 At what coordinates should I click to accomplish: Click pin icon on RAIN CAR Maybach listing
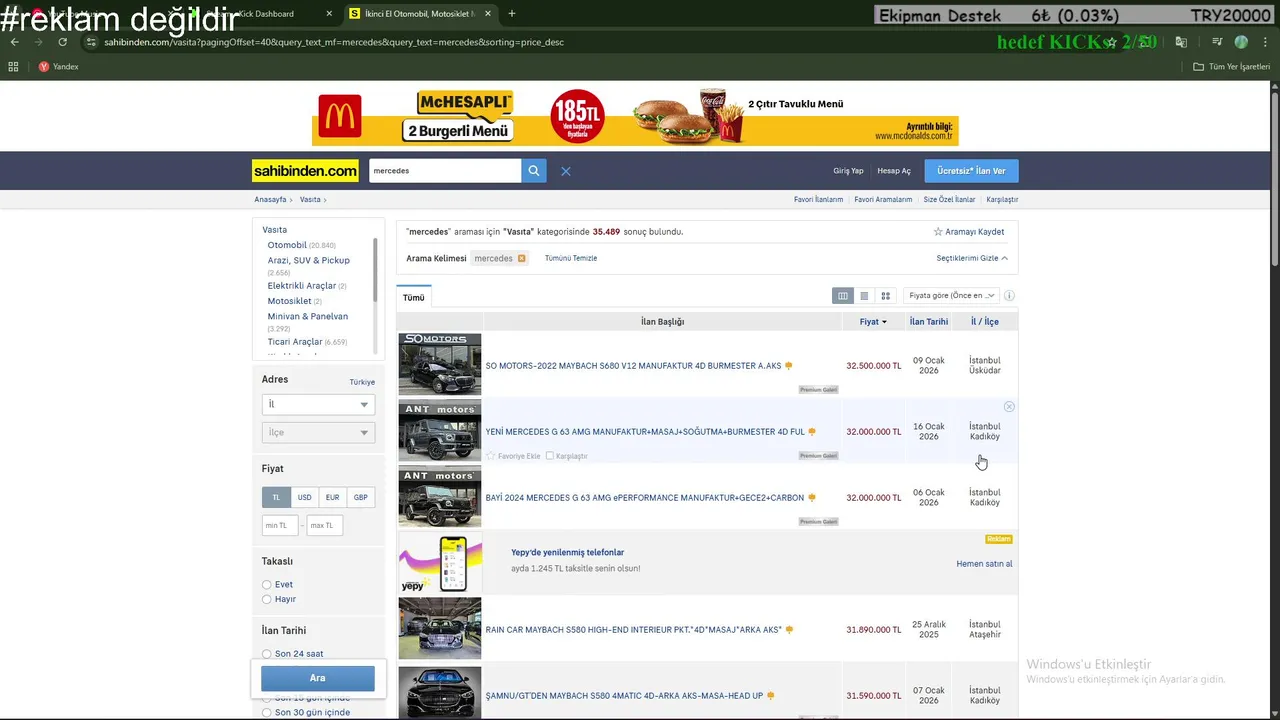click(789, 630)
